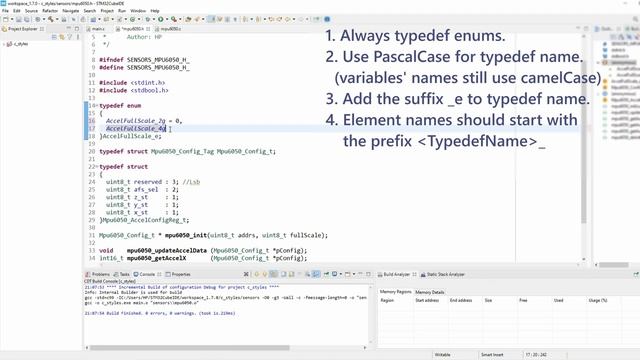The width and height of the screenshot is (640, 360).
Task: Select the Memory Regions sub-tab
Action: coord(396,292)
